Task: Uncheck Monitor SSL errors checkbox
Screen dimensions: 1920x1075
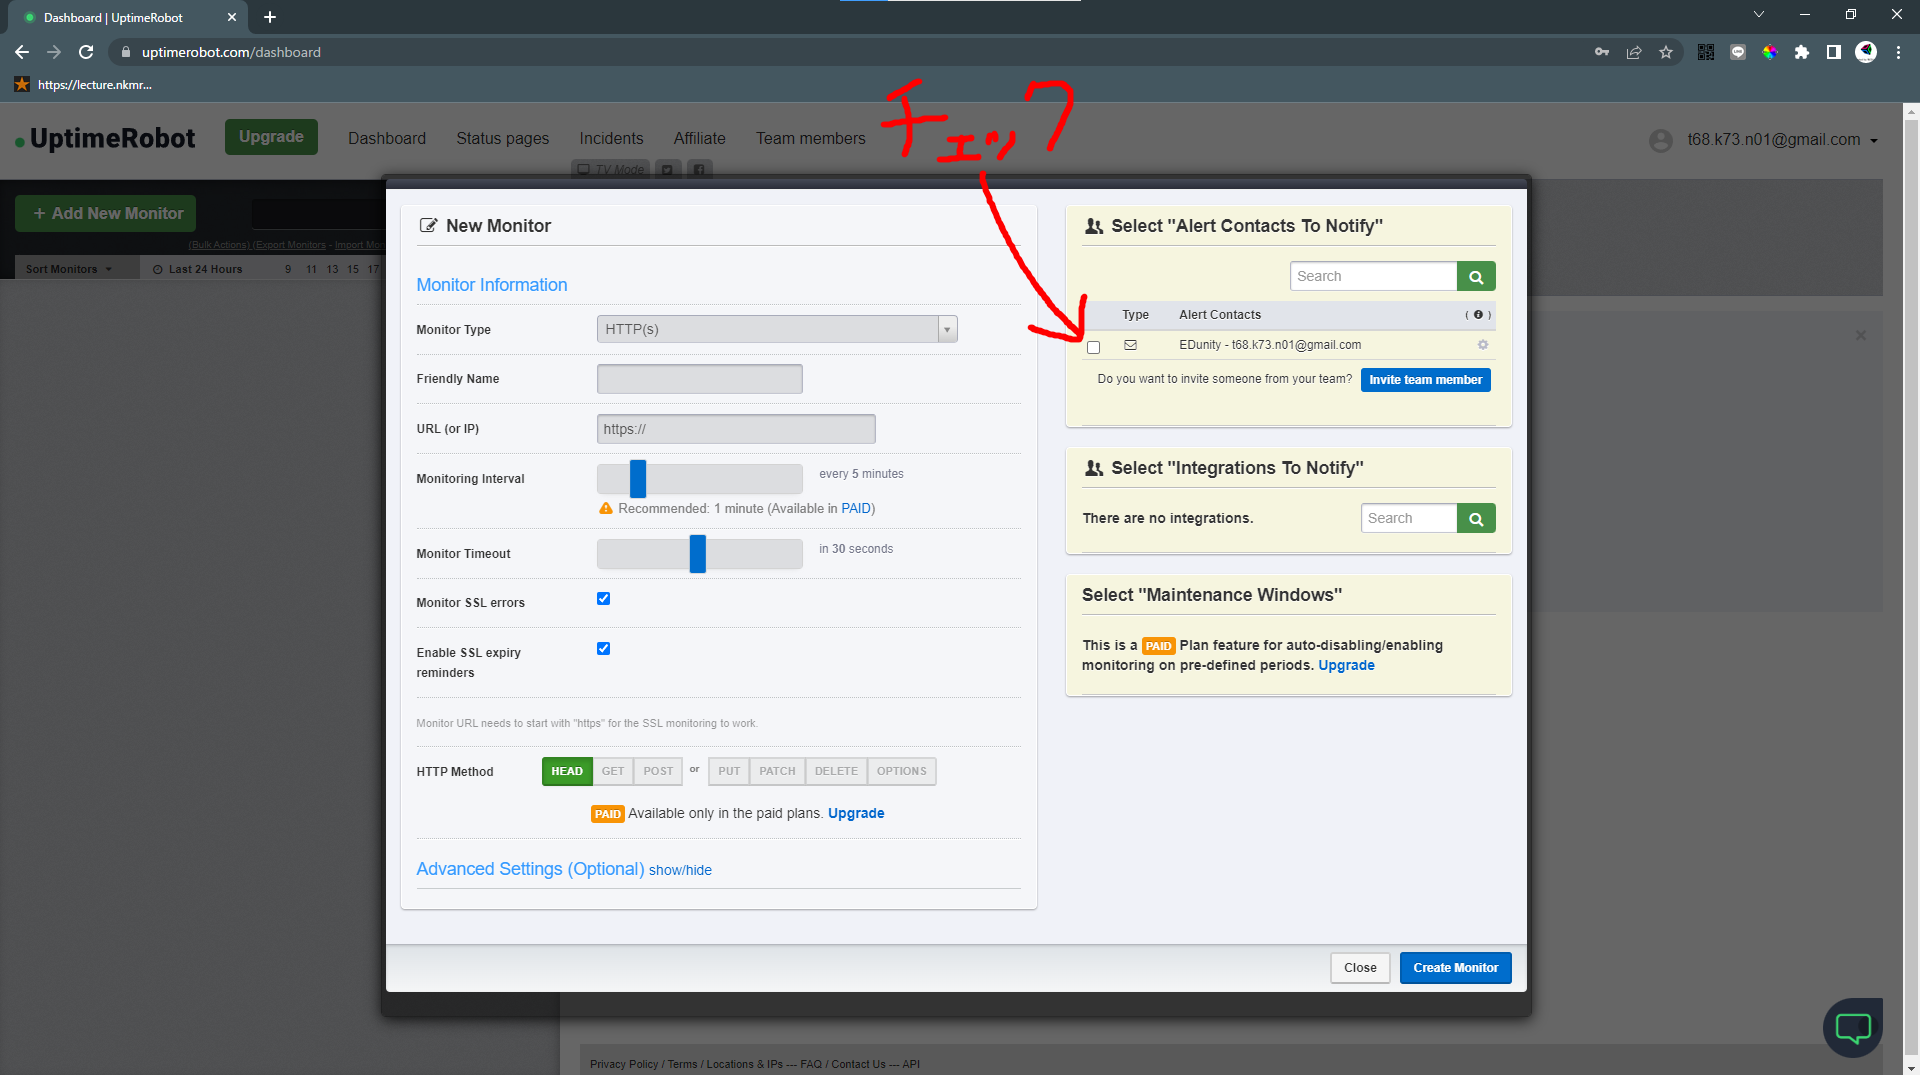Action: click(x=603, y=599)
